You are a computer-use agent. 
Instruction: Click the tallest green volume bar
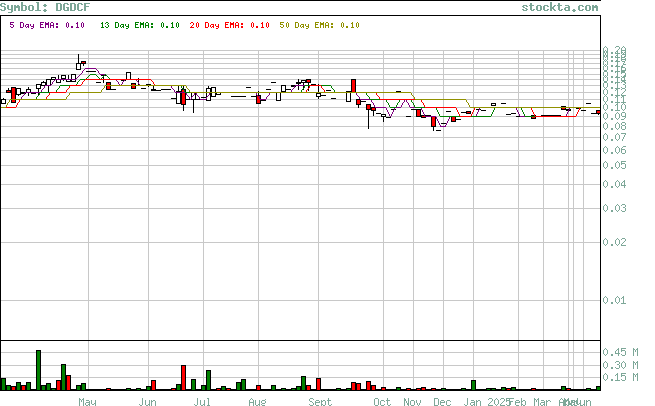tap(38, 370)
